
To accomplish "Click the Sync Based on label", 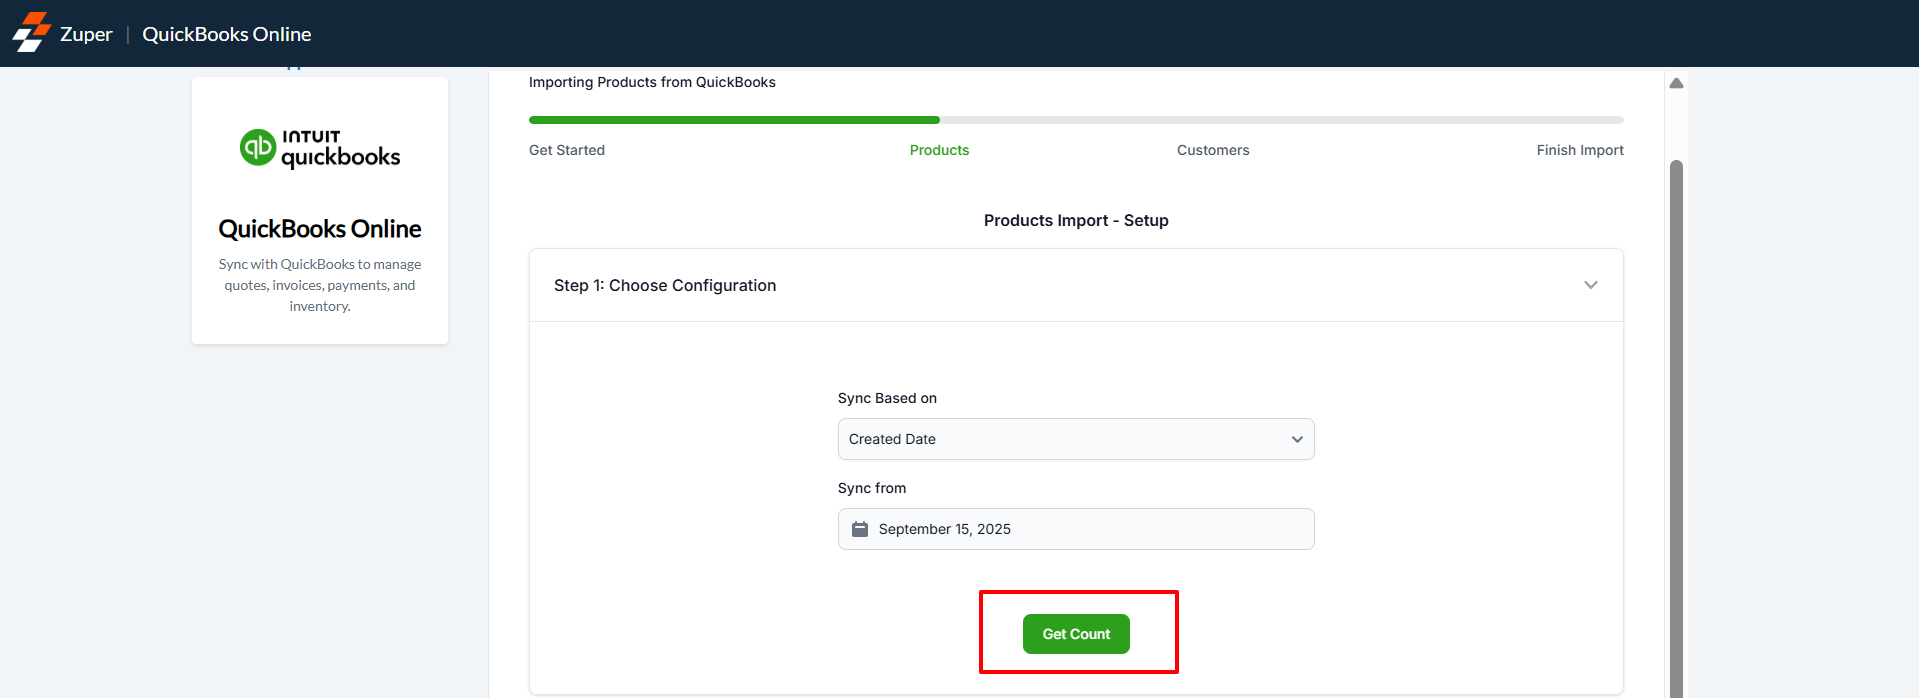I will 887,398.
